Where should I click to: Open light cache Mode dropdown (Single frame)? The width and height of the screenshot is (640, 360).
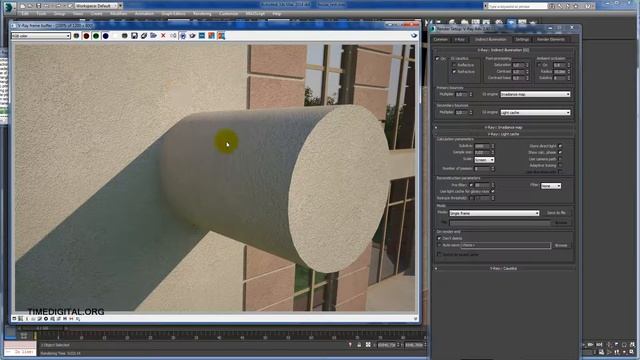click(x=494, y=213)
